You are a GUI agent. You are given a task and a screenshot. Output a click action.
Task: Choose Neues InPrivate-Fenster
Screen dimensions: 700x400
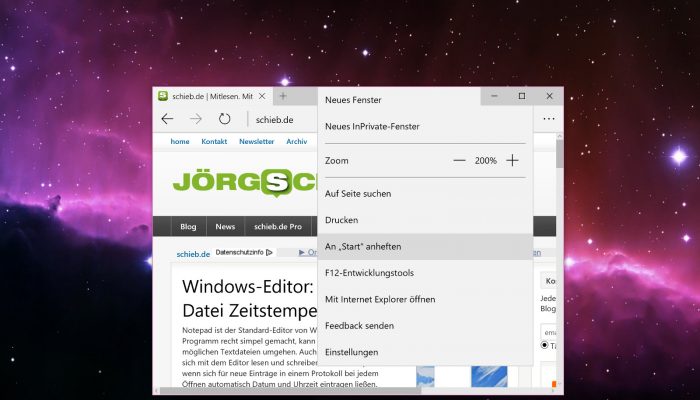click(x=425, y=126)
